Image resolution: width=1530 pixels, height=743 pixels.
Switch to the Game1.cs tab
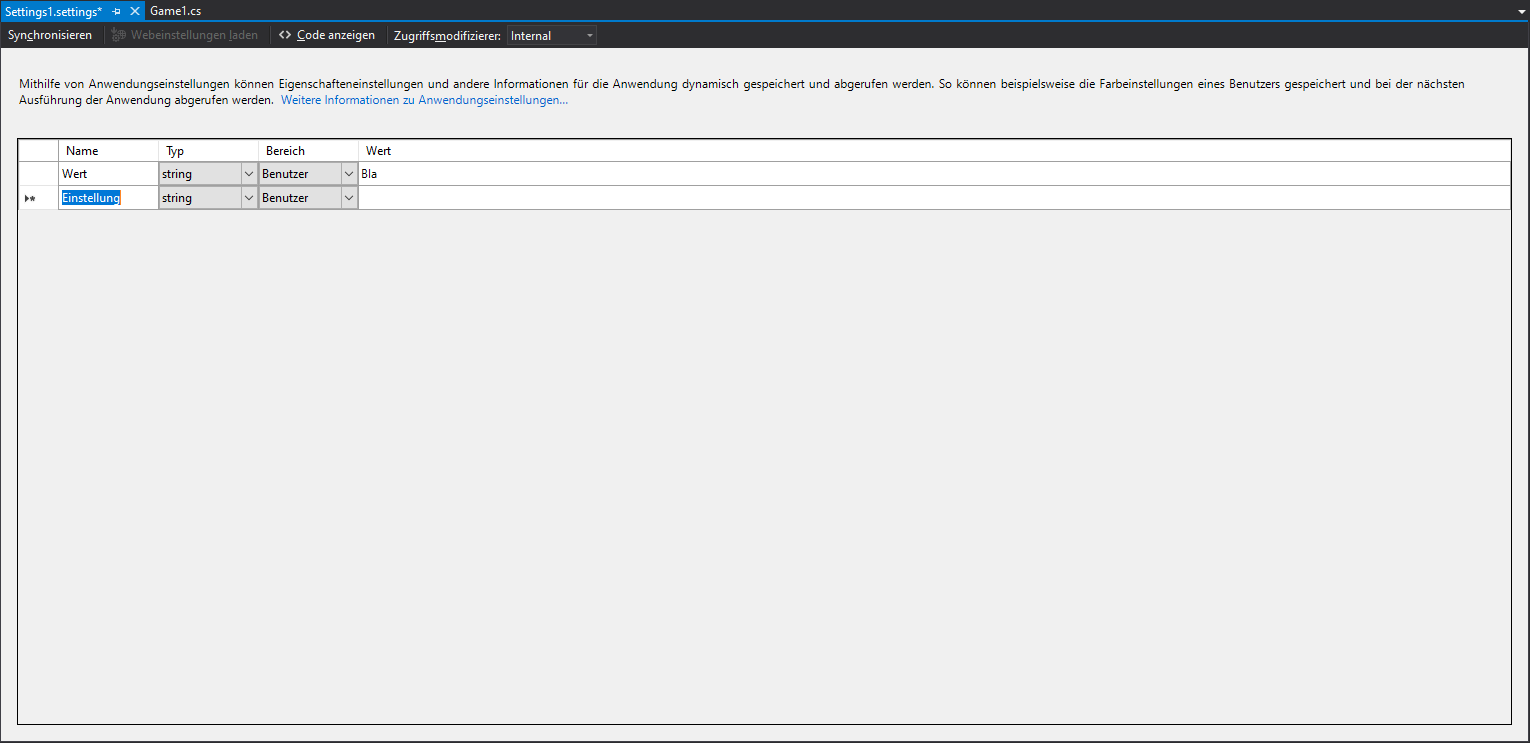click(x=176, y=10)
